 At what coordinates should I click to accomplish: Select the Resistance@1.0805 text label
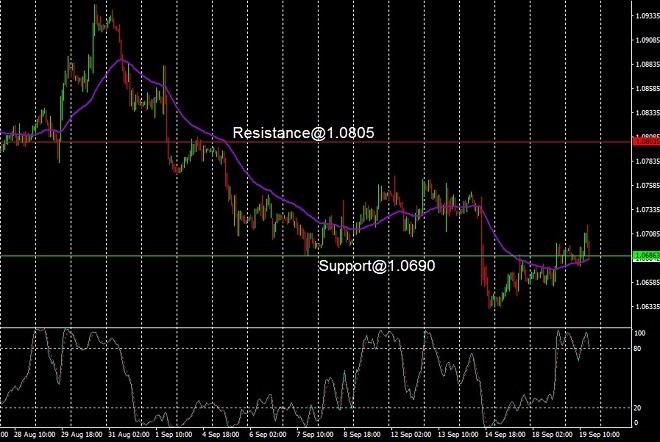(x=303, y=133)
